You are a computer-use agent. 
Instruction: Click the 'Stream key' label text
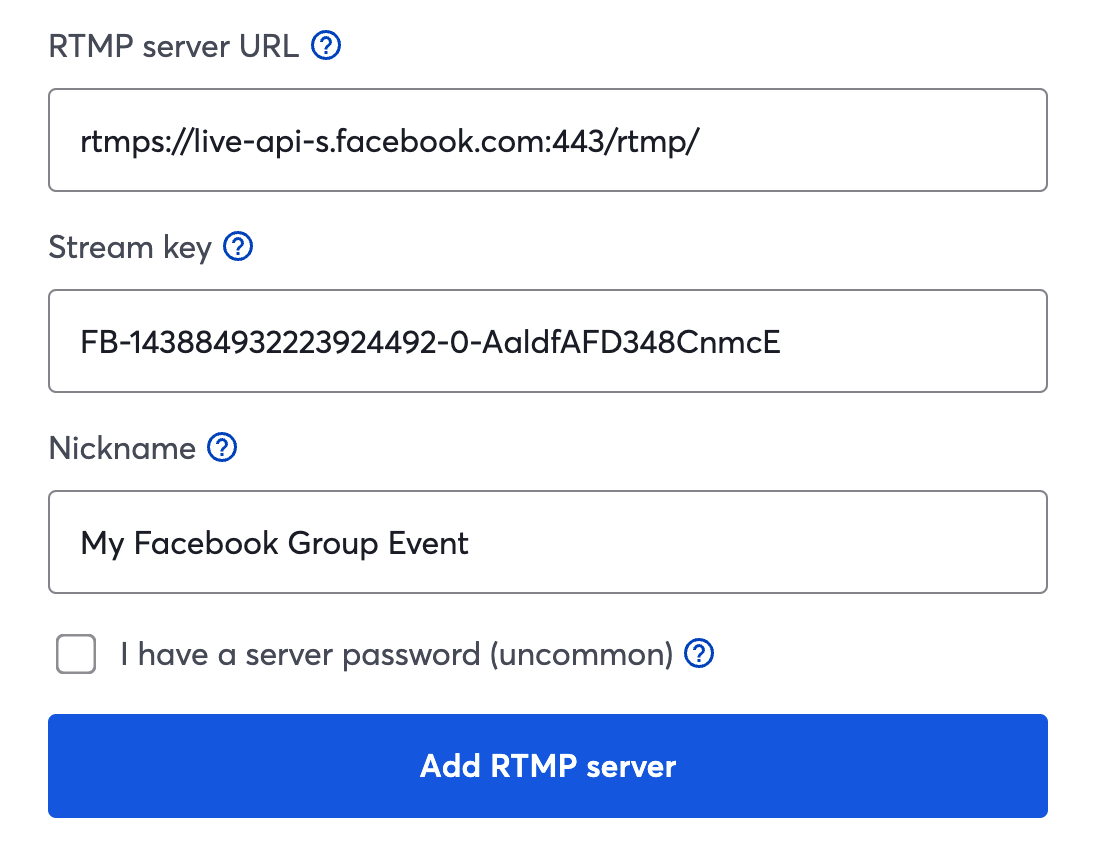click(x=130, y=248)
